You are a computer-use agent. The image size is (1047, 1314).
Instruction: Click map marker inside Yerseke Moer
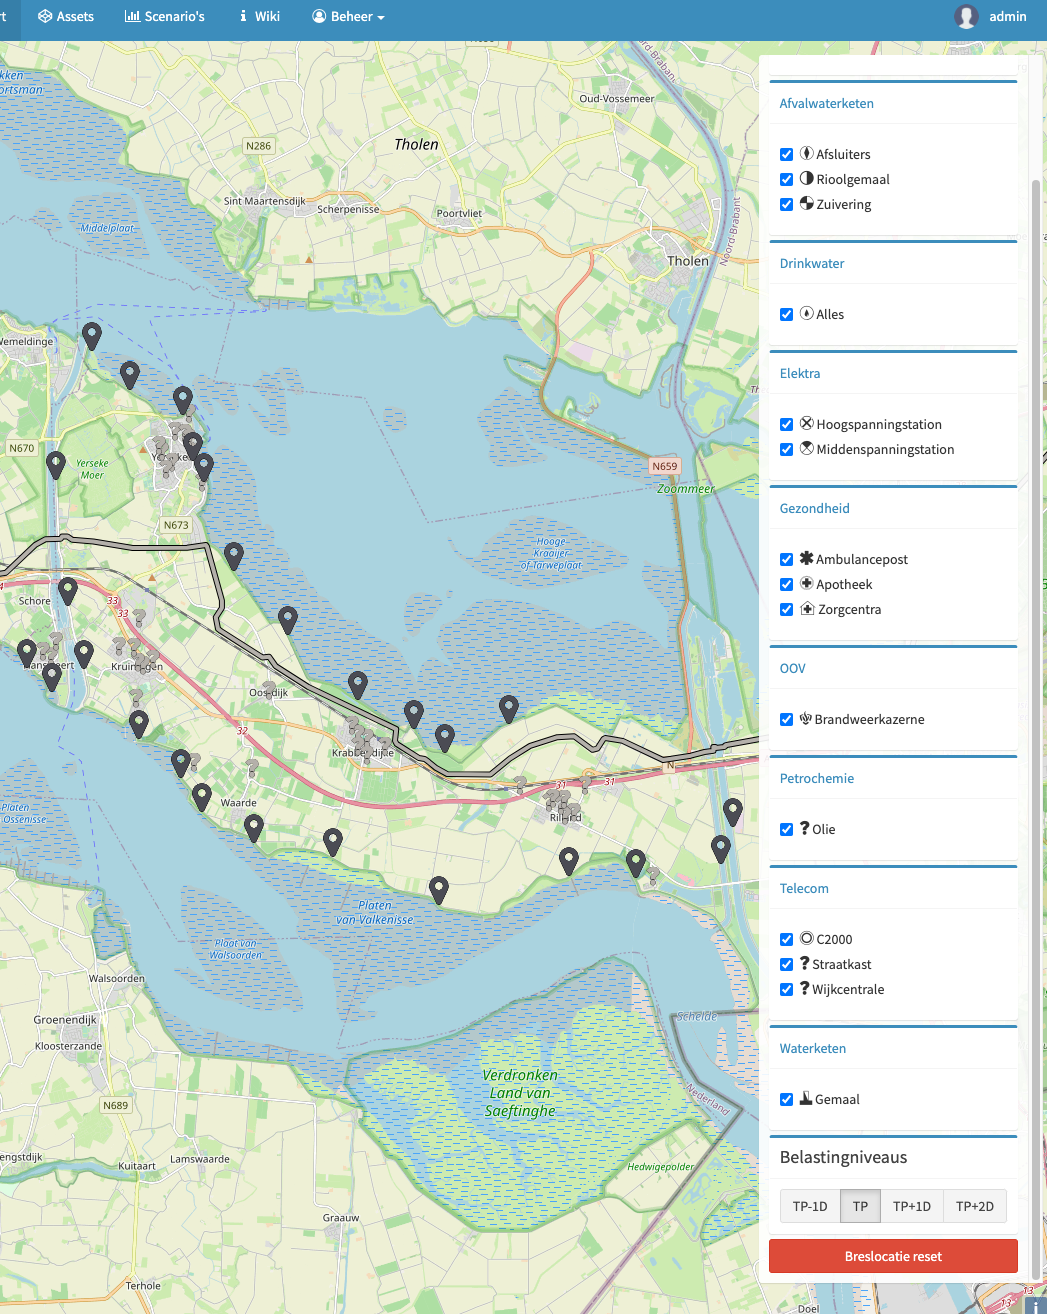(x=56, y=465)
